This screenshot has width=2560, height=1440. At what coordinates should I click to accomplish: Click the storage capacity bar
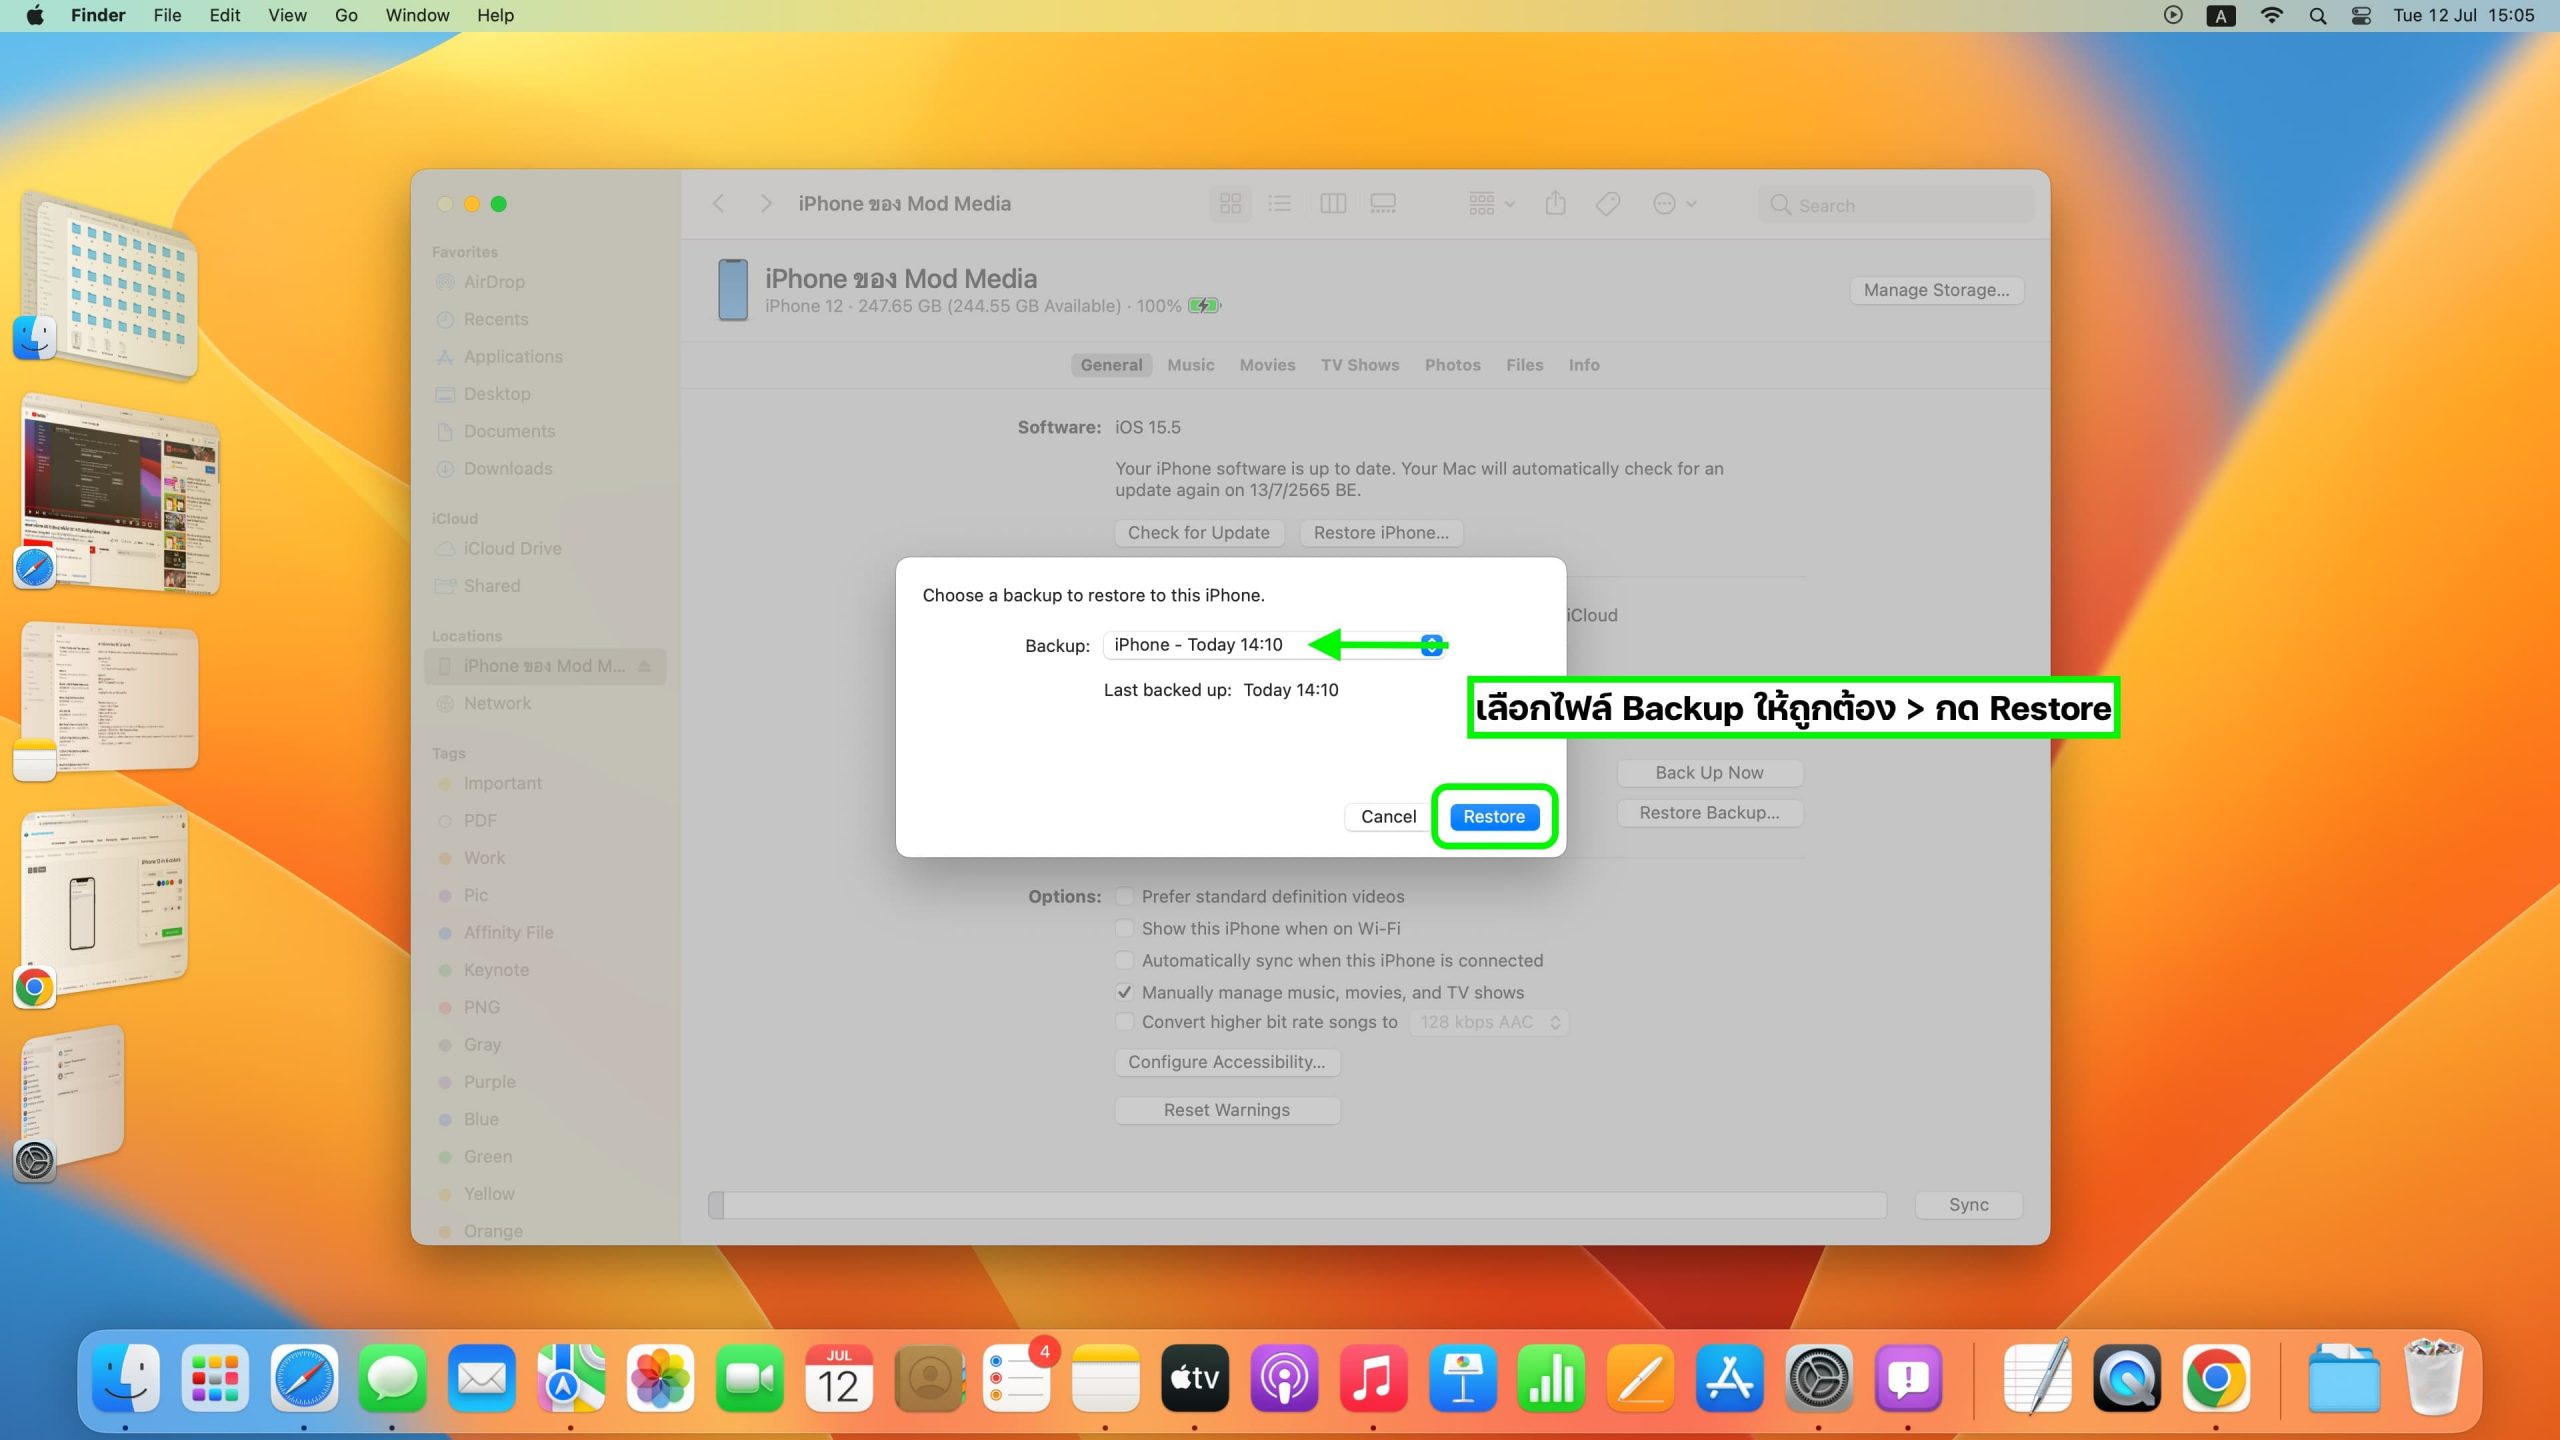pyautogui.click(x=1297, y=1205)
